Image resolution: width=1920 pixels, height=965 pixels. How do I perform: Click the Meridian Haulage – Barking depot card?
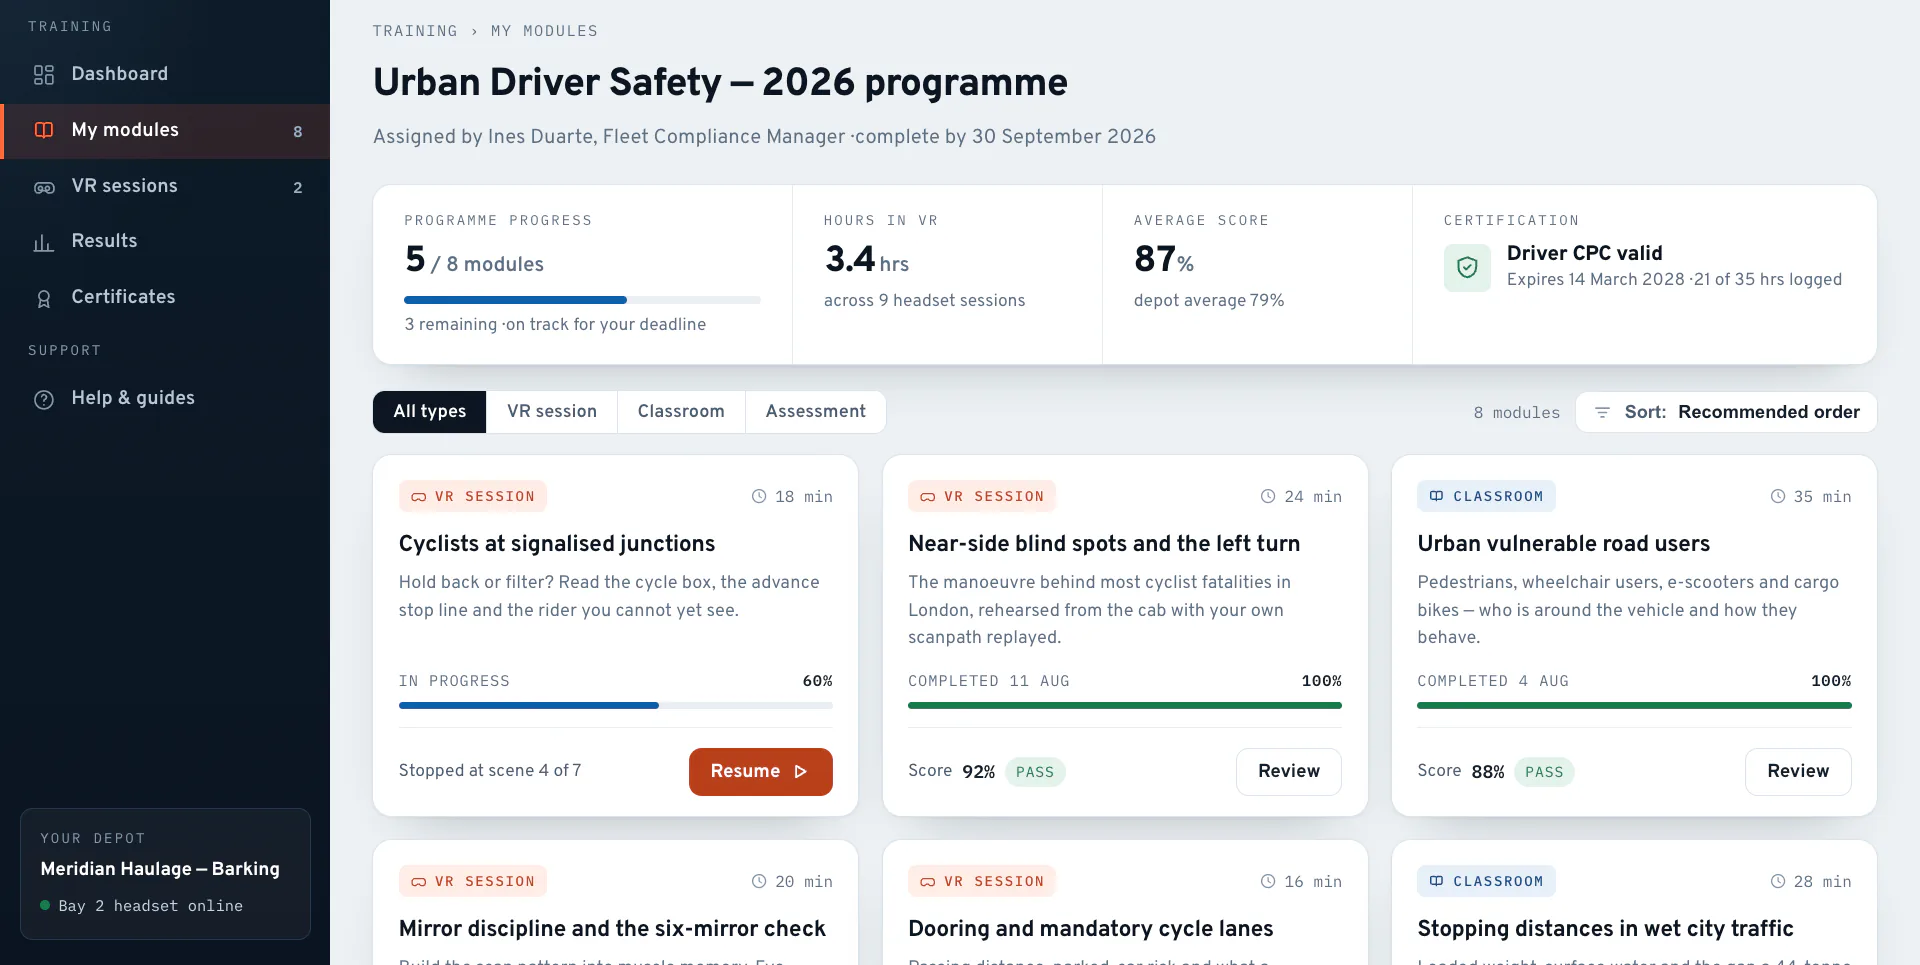click(165, 874)
